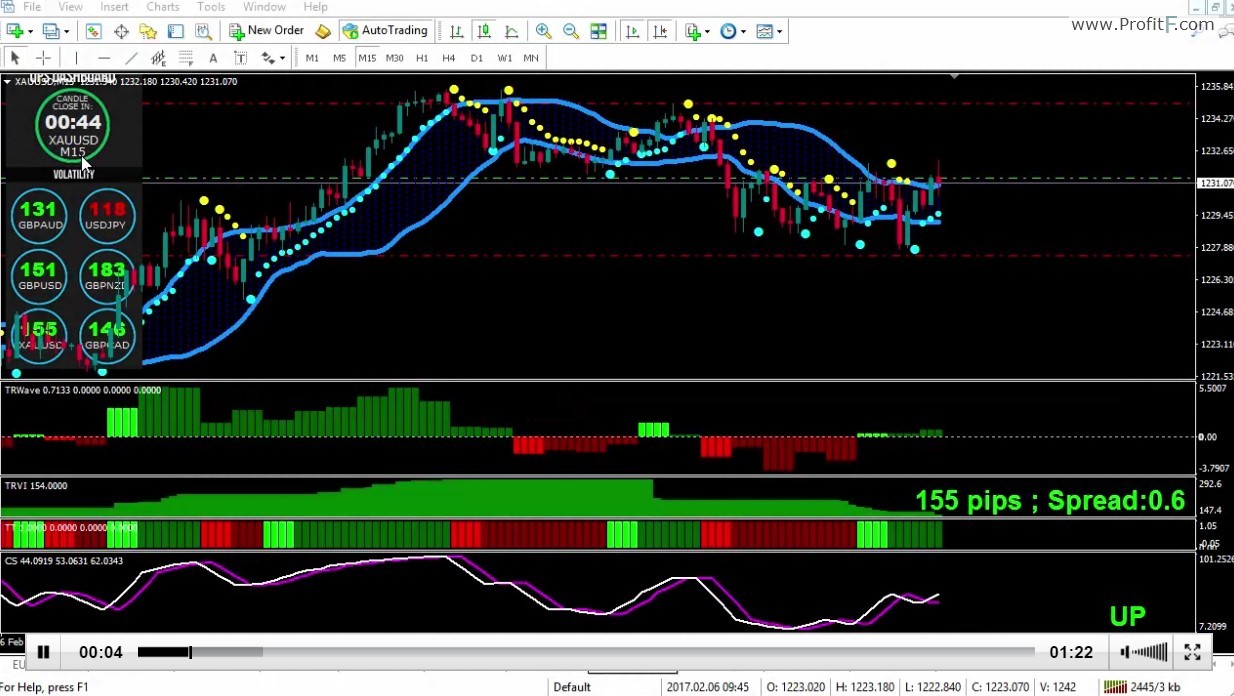Open the Navigator folder-star icon
The height and width of the screenshot is (696, 1234).
click(148, 31)
